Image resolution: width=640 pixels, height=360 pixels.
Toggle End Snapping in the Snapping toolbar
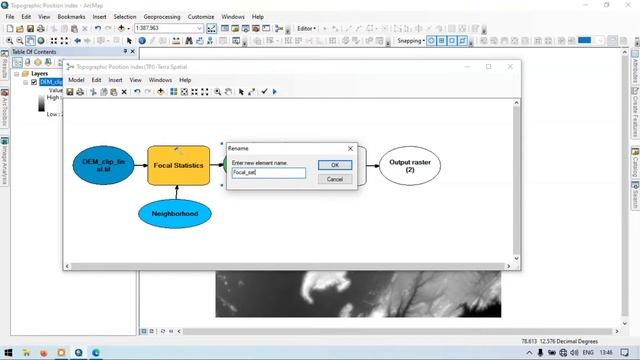(442, 41)
